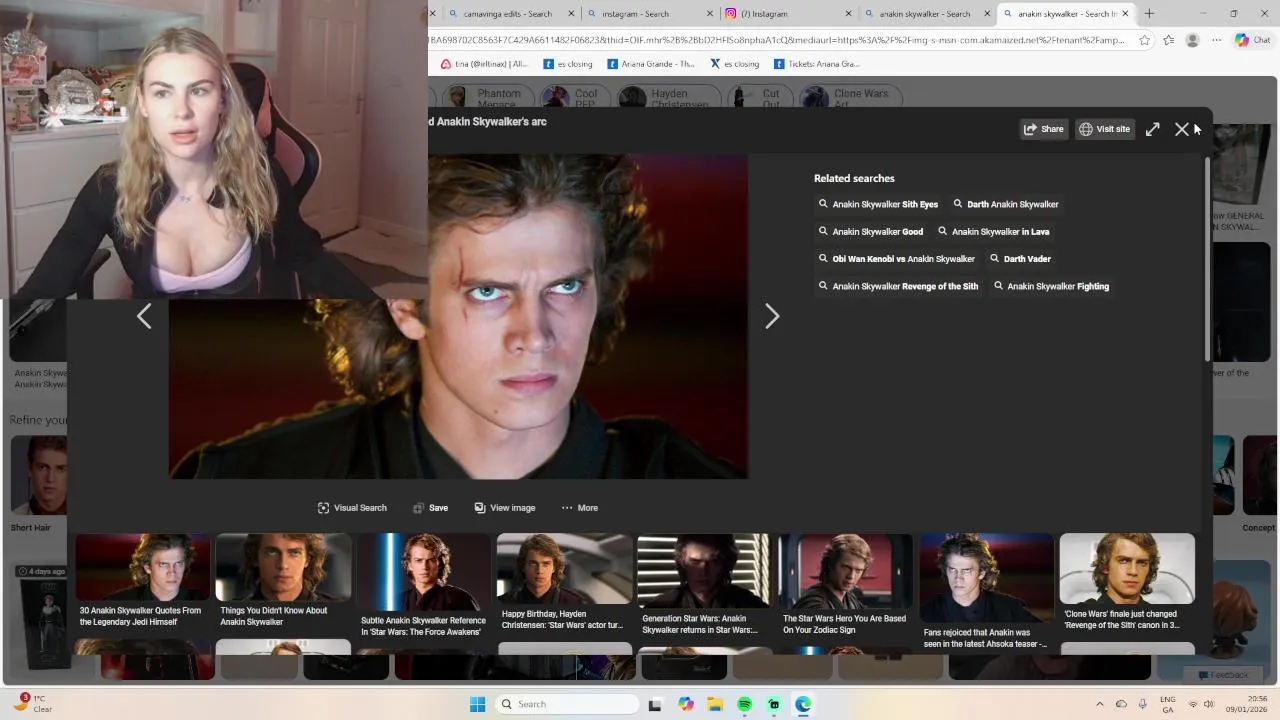The width and height of the screenshot is (1280, 720).
Task: Select 'Hayden Christensen' filter chip
Action: (x=667, y=98)
